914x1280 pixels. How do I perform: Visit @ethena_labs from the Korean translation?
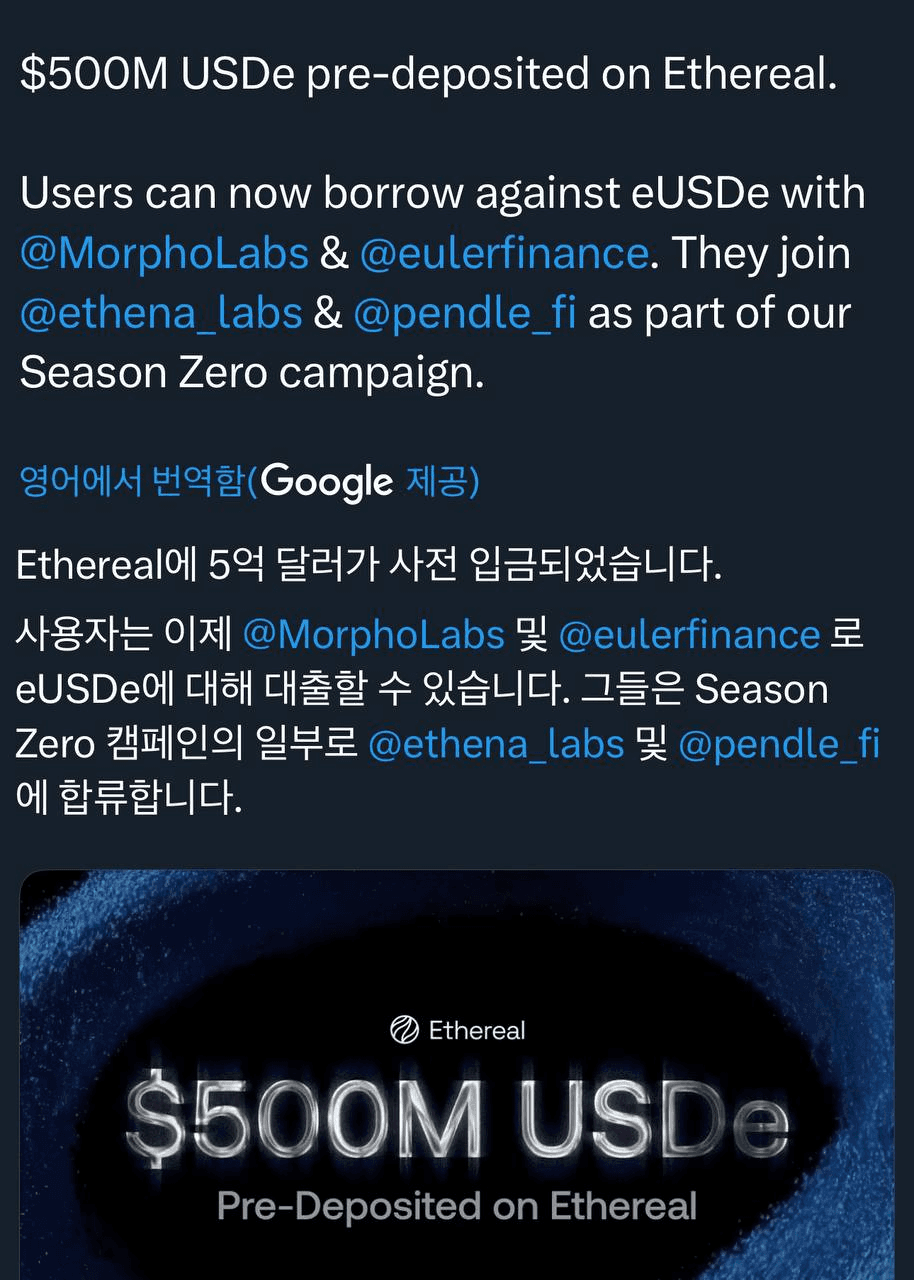pos(496,744)
